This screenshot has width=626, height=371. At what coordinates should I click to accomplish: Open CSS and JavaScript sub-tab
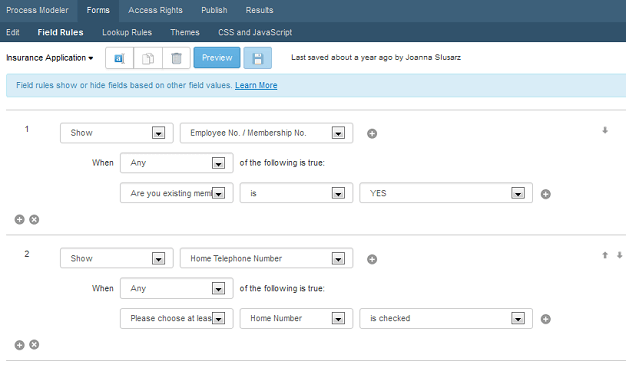255,32
